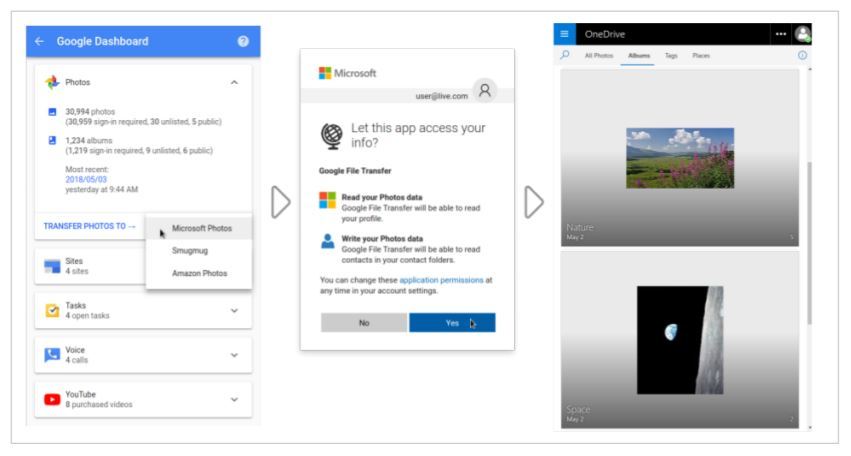This screenshot has width=851, height=456.
Task: Click the '4 calls' text under Voice
Action: click(77, 360)
